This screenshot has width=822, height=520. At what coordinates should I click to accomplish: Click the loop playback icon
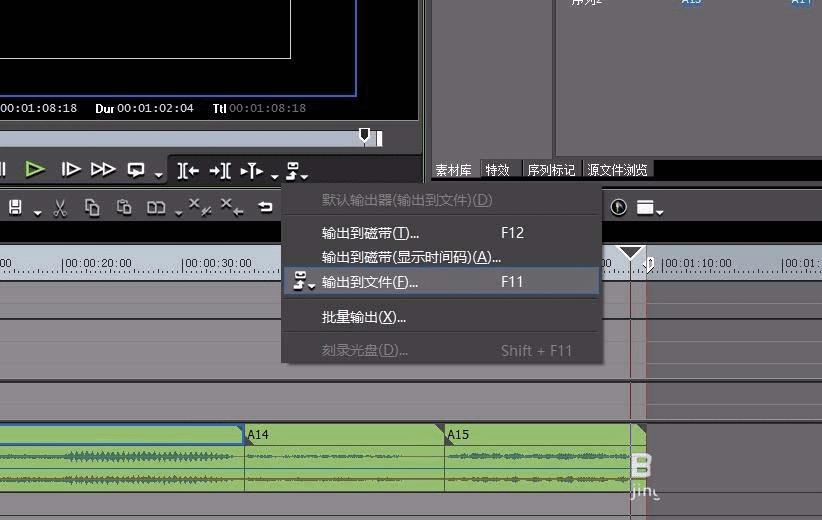click(x=136, y=170)
